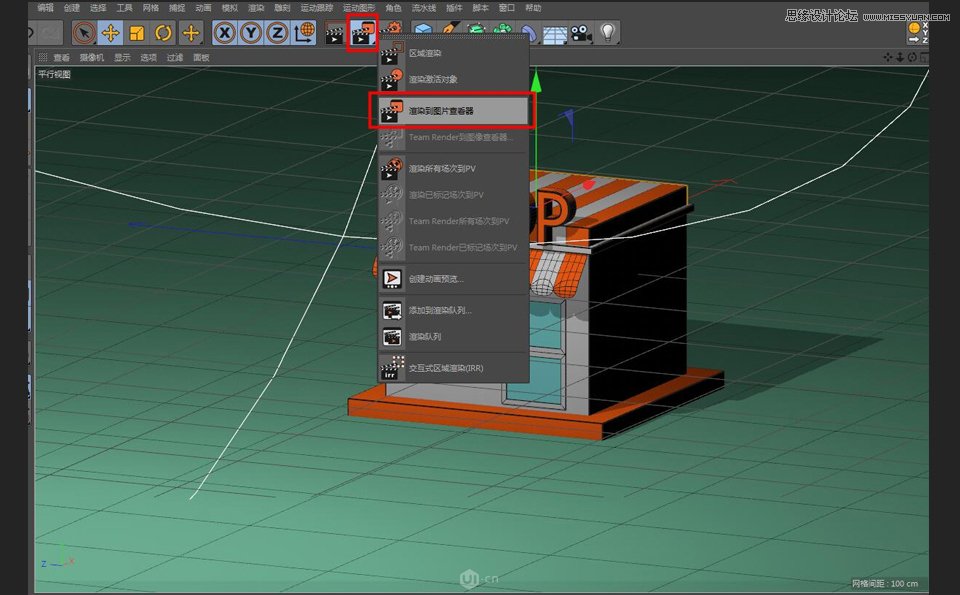Screen dimensions: 960x595
Task: Open the 显示 viewport dropdown
Action: tap(122, 57)
